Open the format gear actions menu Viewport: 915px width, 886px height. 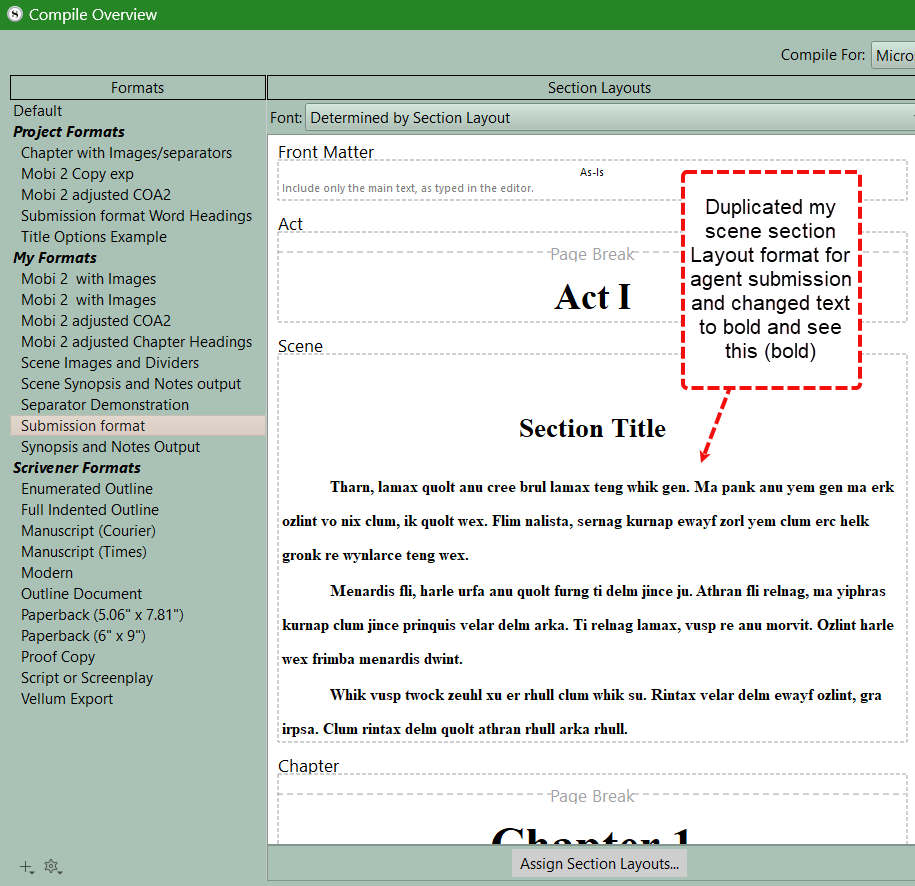52,866
